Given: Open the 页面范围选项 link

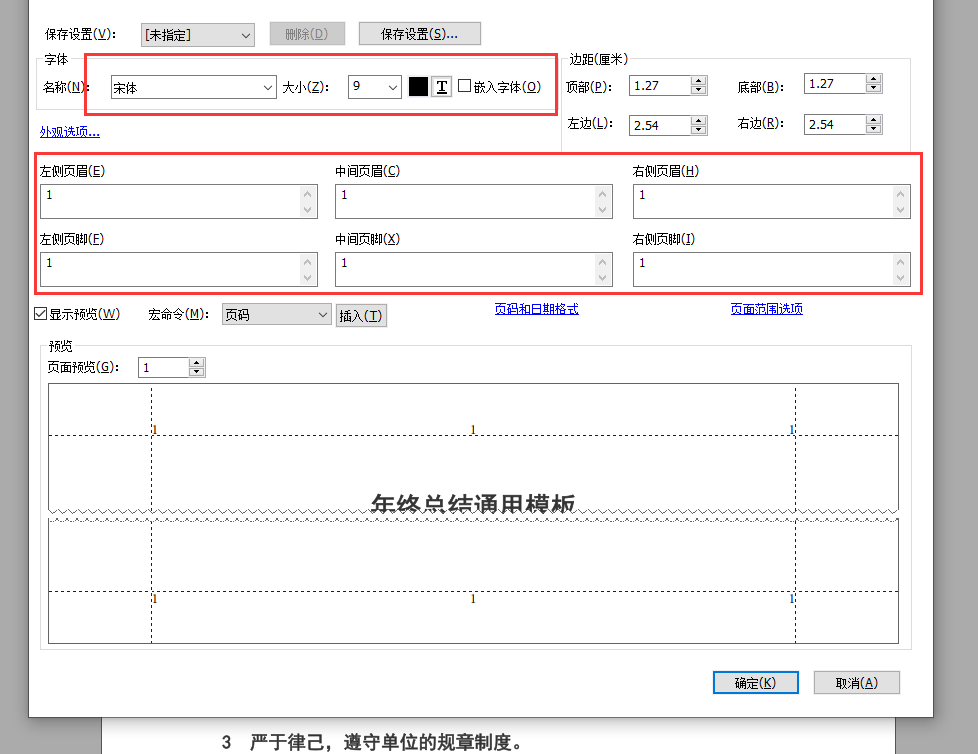Looking at the screenshot, I should (767, 310).
